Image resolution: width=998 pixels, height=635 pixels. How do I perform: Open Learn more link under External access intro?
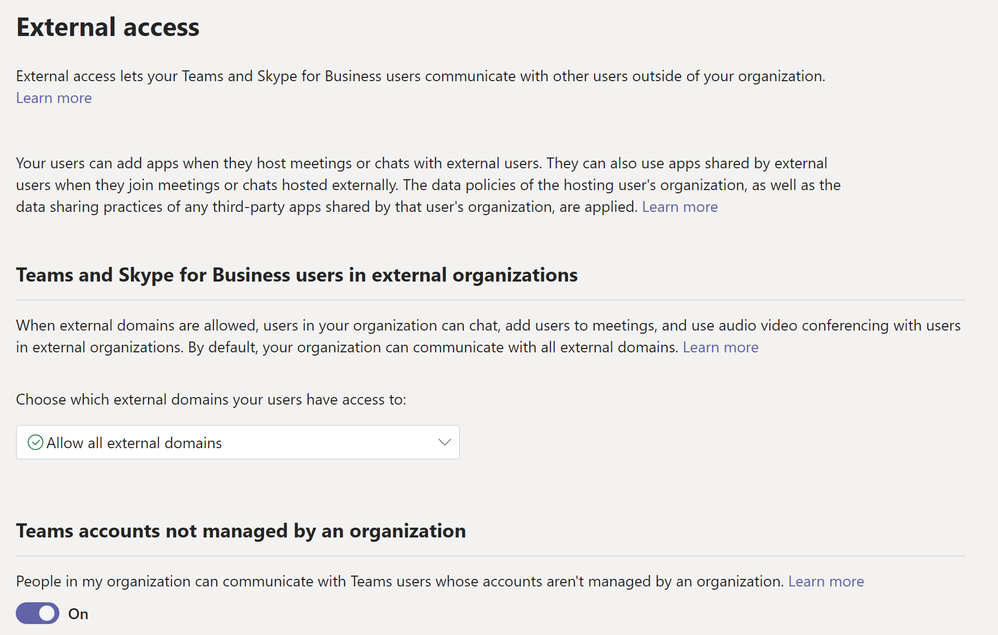(54, 98)
